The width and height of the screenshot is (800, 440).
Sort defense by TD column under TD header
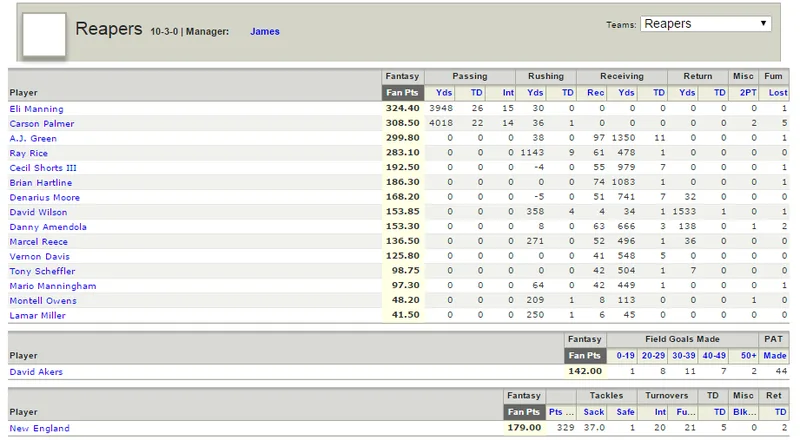[x=720, y=412]
